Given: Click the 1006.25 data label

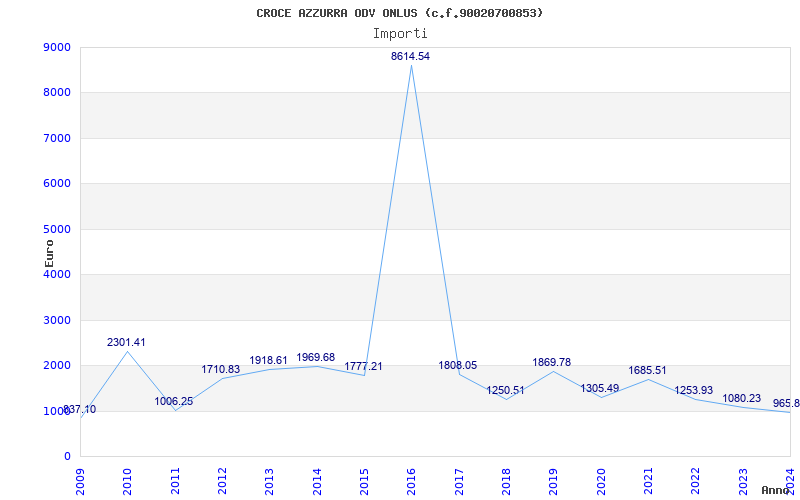Looking at the screenshot, I should 174,402.
